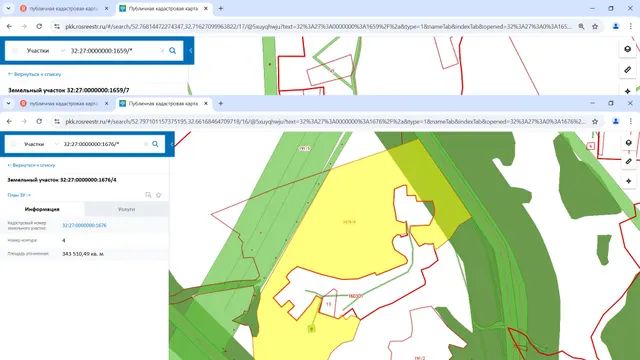Screen dimensions: 640x360
Task: Close active cadastral map tab in front window
Action: pos(206,103)
